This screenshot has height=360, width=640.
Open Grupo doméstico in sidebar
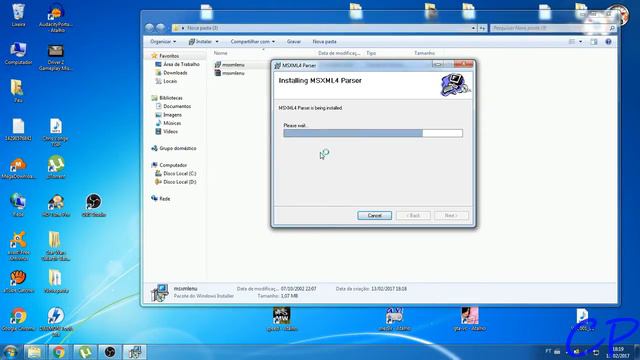tap(178, 148)
